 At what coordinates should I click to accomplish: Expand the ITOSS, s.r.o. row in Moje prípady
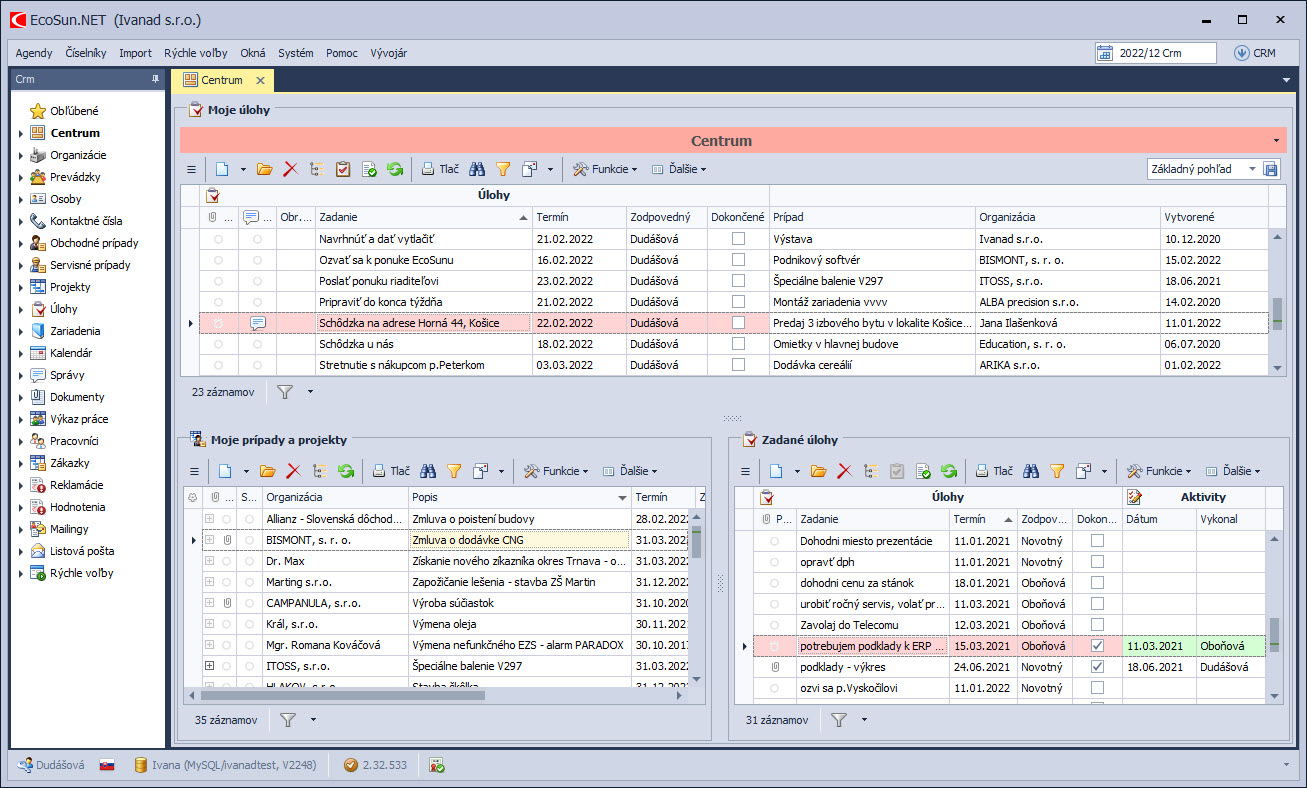click(210, 666)
